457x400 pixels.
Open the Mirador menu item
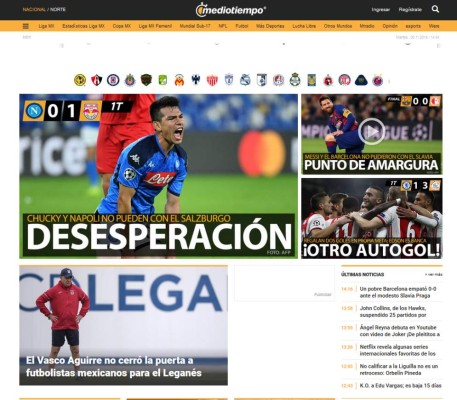click(x=367, y=26)
